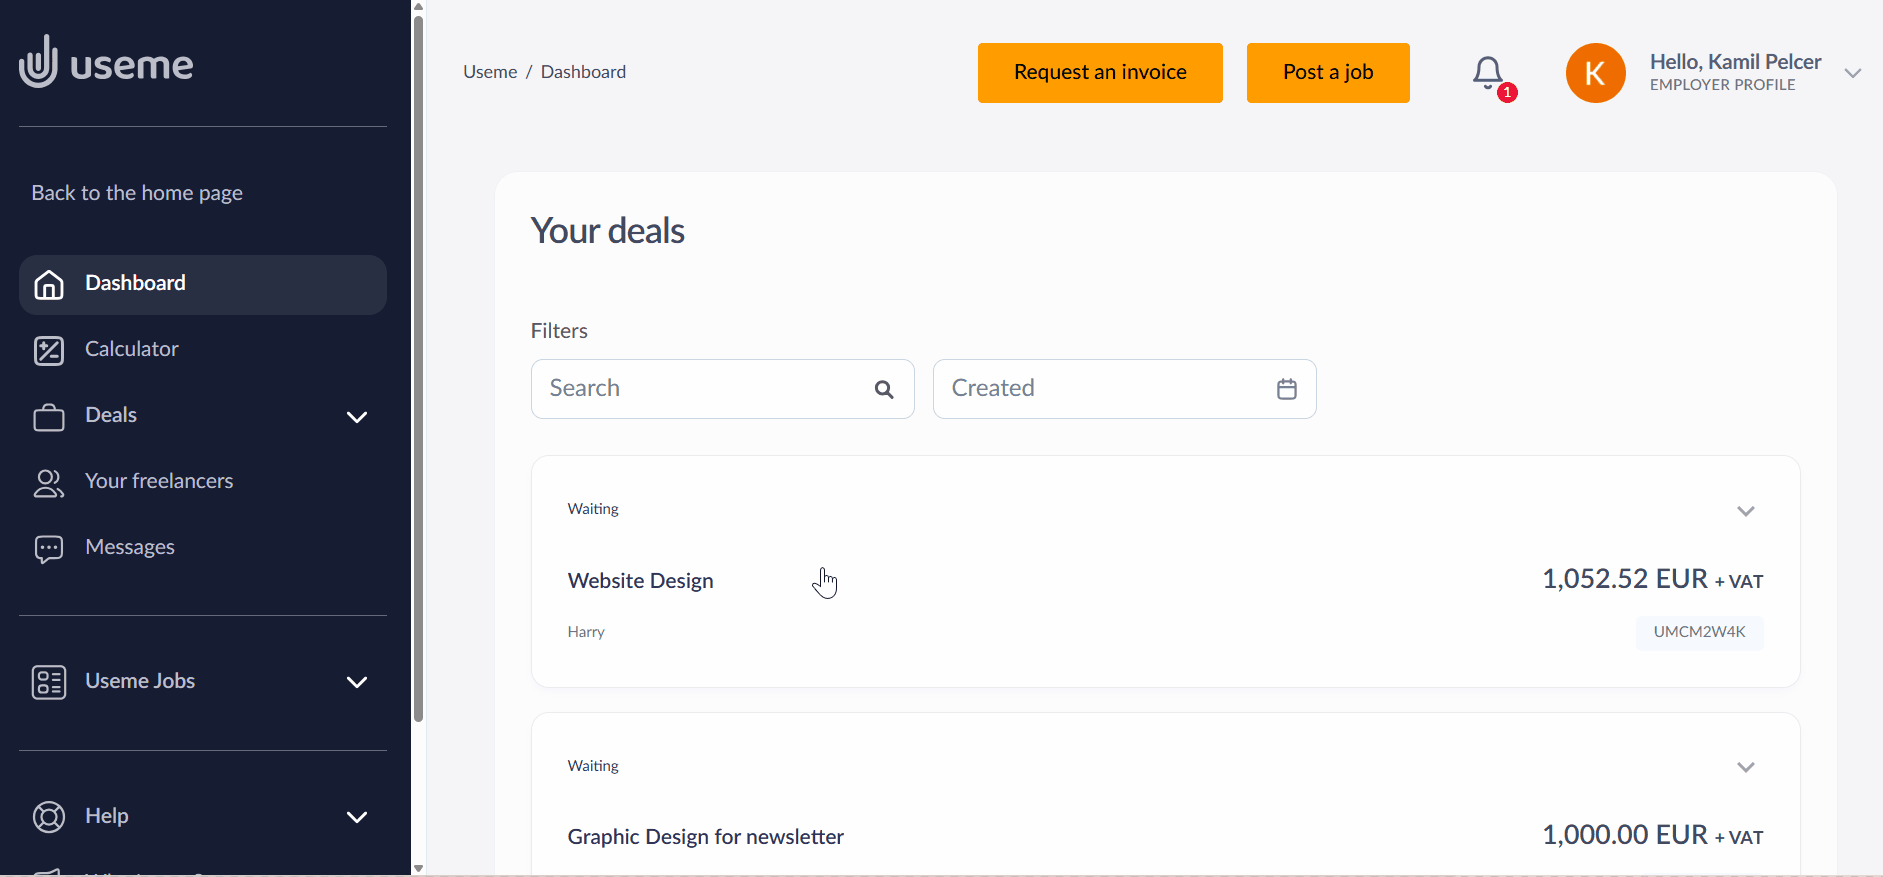
Task: Click the Messages speech bubble icon
Action: pos(49,548)
